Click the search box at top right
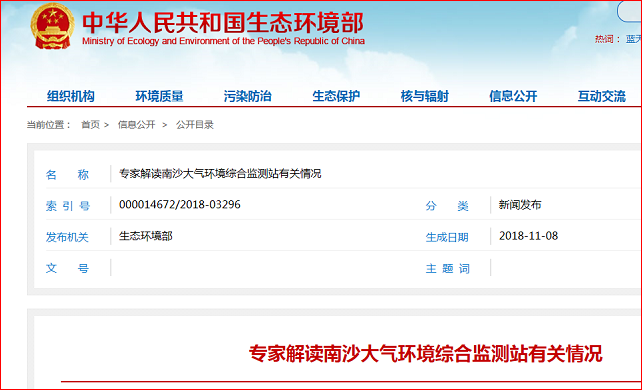Screen dimensions: 642x390 [630, 11]
